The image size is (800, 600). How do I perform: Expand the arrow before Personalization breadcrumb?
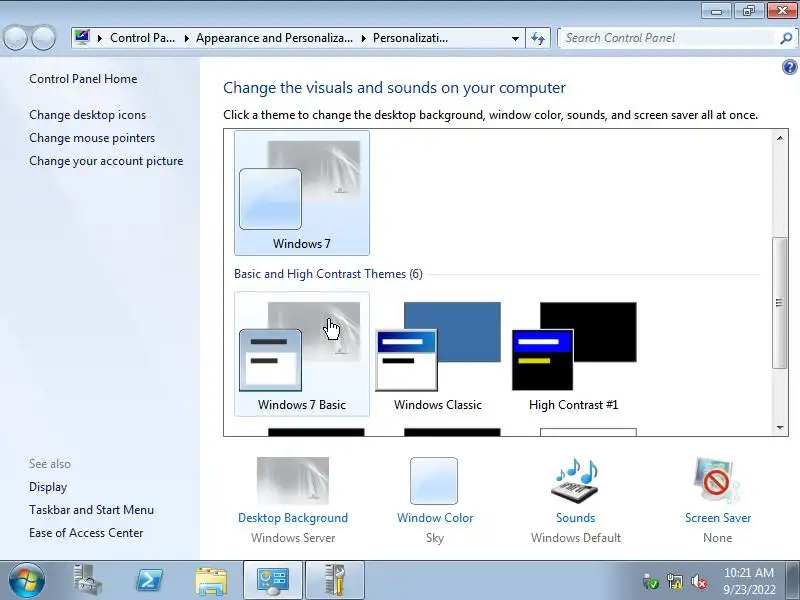coord(364,38)
